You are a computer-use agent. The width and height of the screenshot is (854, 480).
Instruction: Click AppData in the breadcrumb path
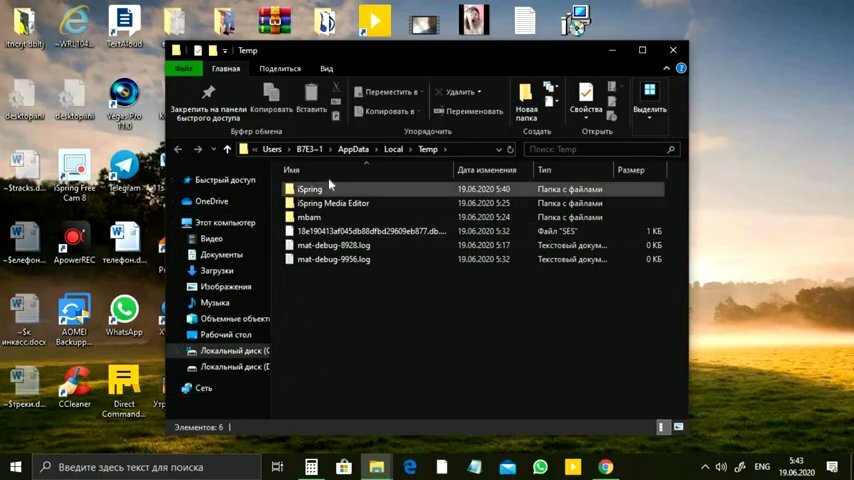[x=353, y=149]
